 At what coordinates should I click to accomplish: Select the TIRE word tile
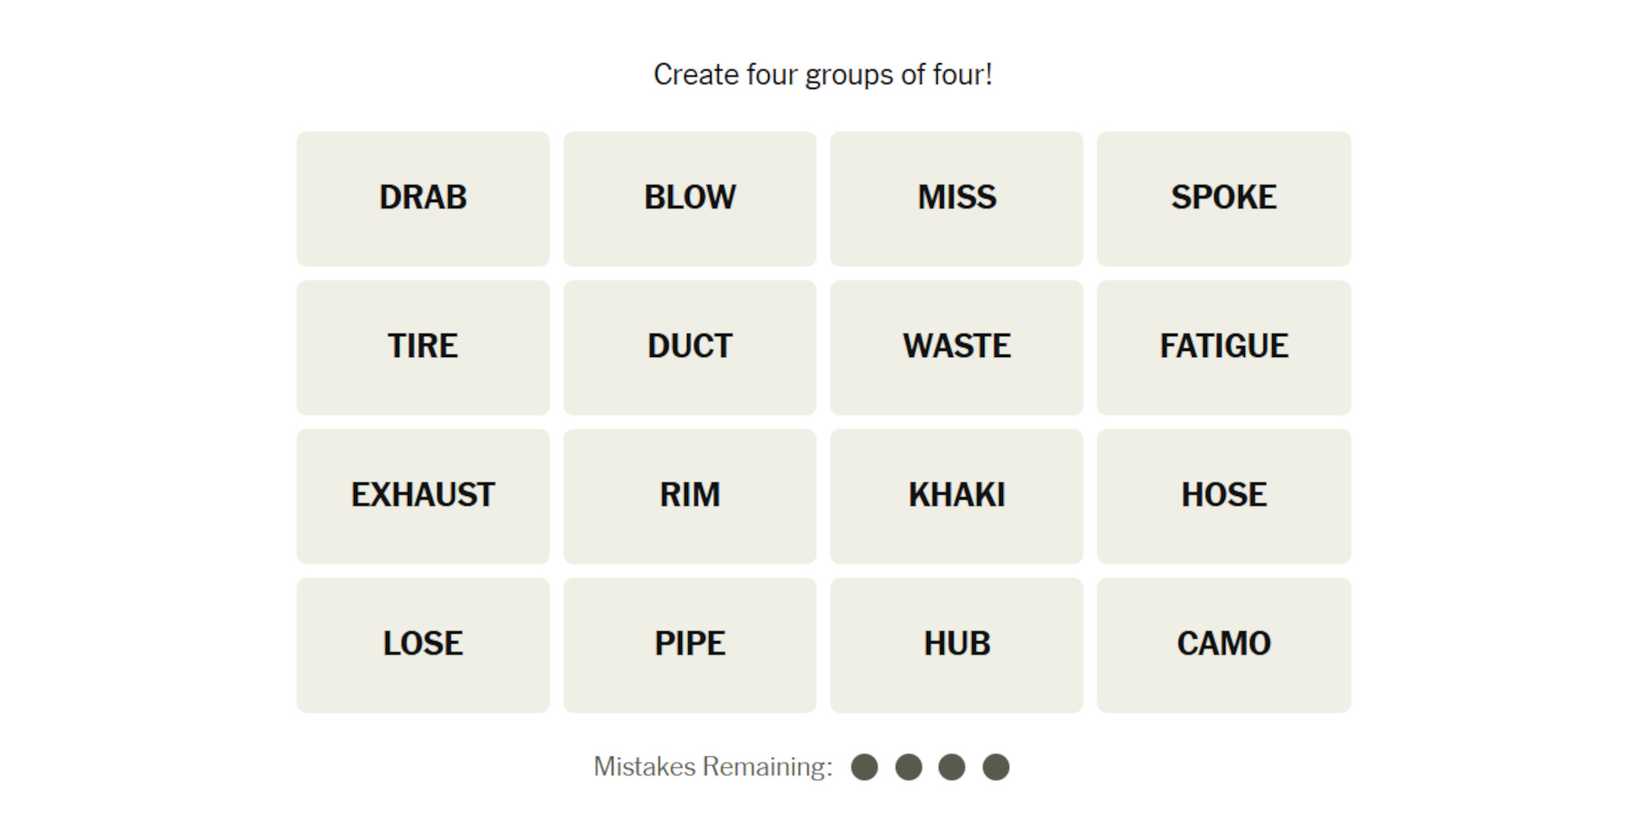click(423, 347)
